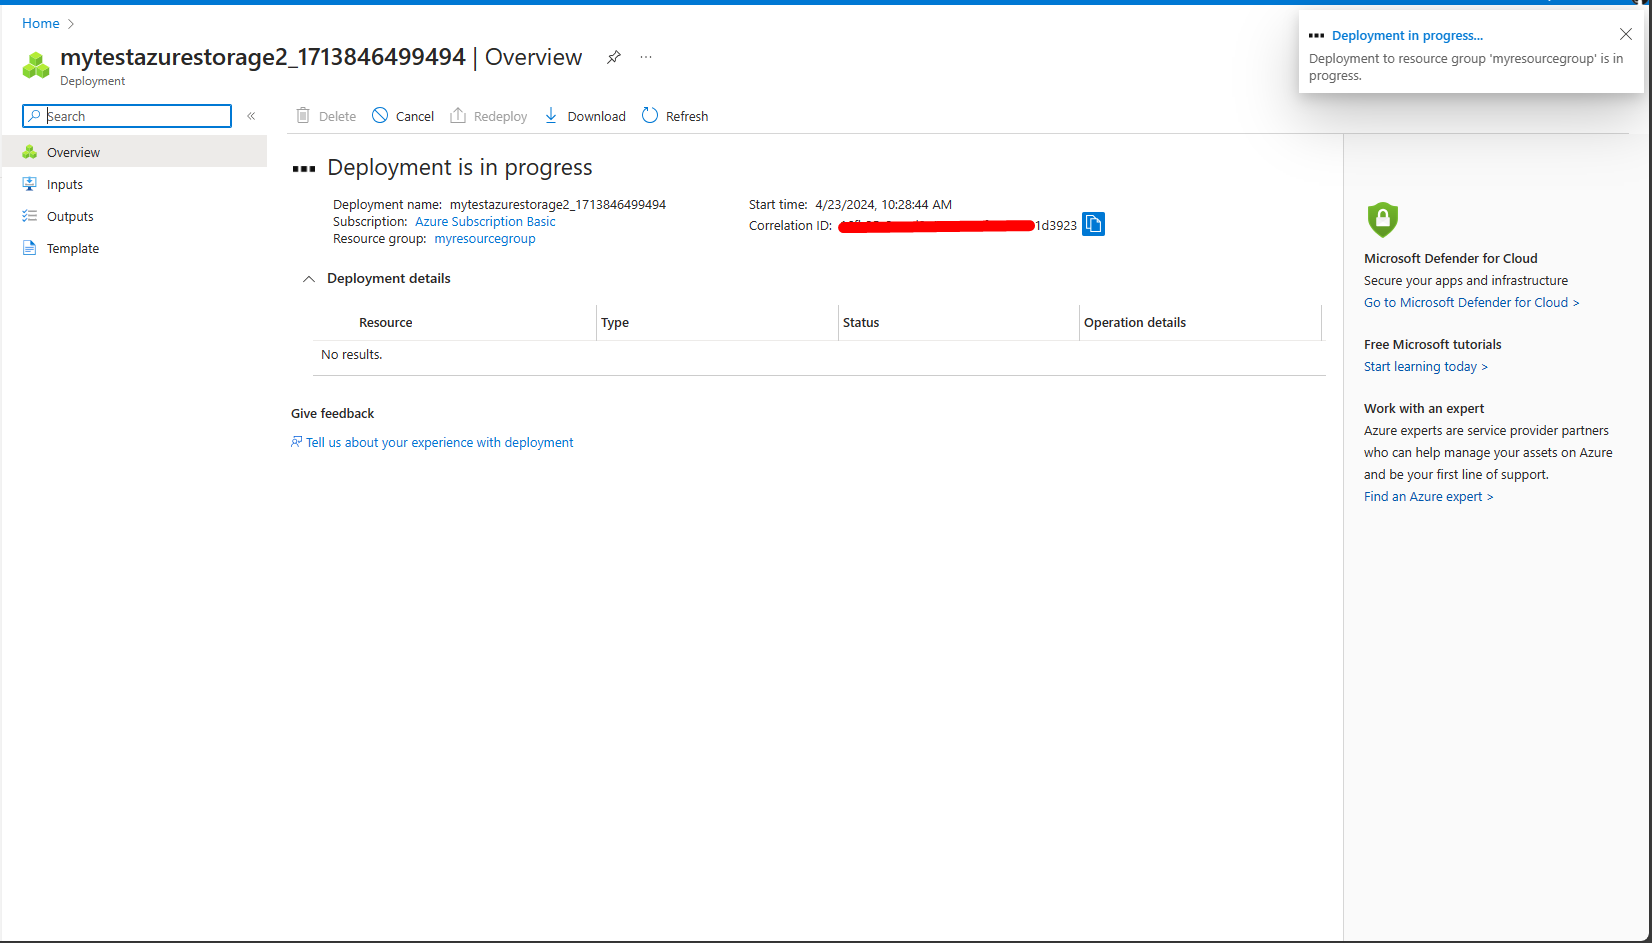Viewport: 1652px width, 943px height.
Task: Click Go to Microsoft Defender for Cloud
Action: 1471,302
